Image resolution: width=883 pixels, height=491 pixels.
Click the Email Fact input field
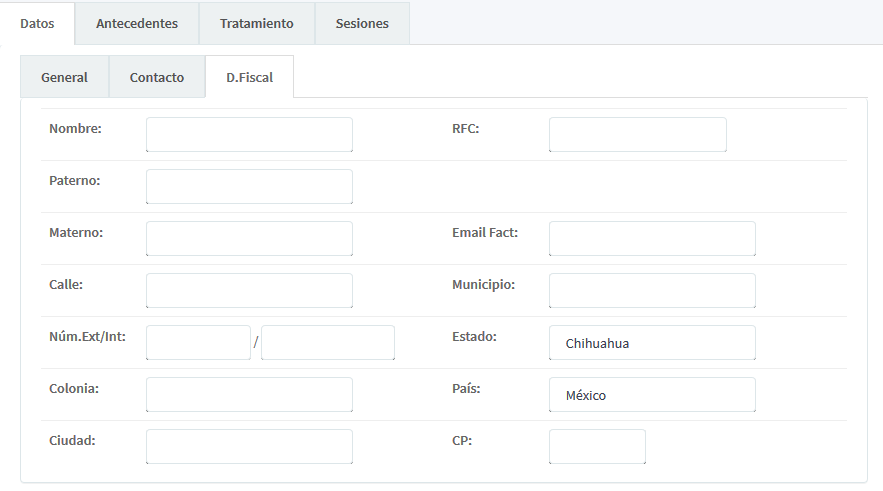[652, 238]
